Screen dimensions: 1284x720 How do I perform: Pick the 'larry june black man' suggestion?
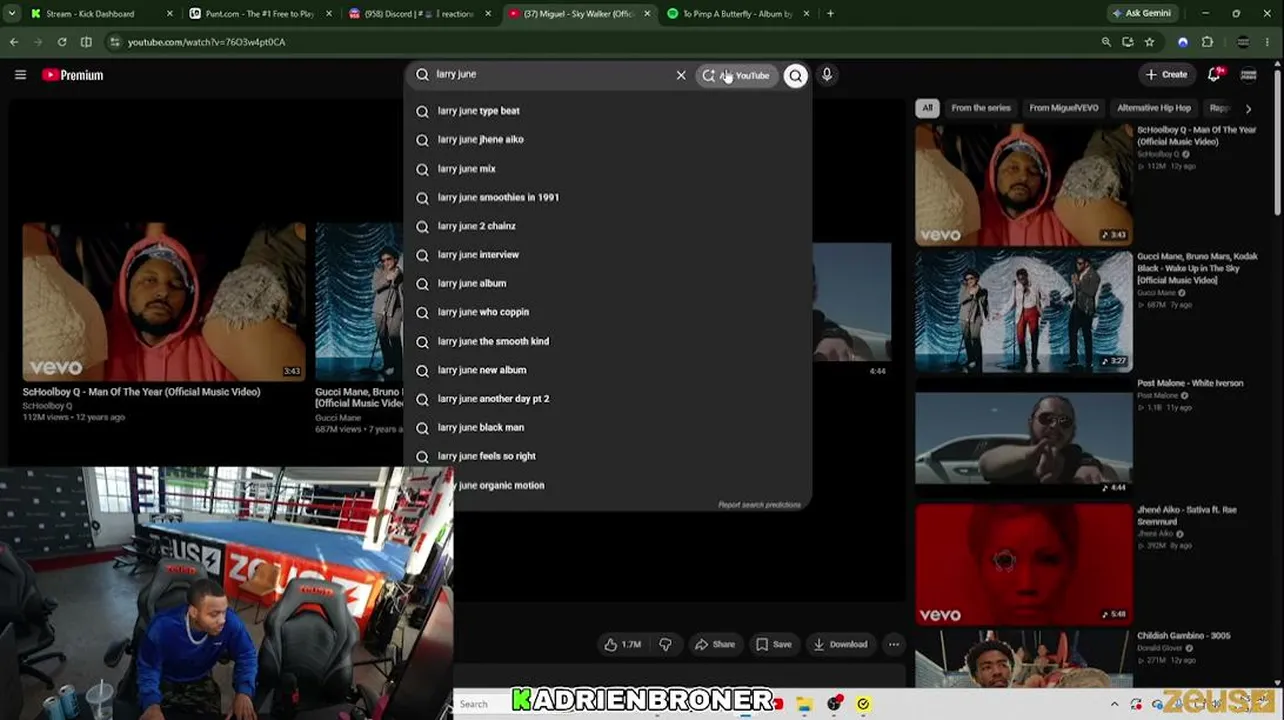coord(608,428)
